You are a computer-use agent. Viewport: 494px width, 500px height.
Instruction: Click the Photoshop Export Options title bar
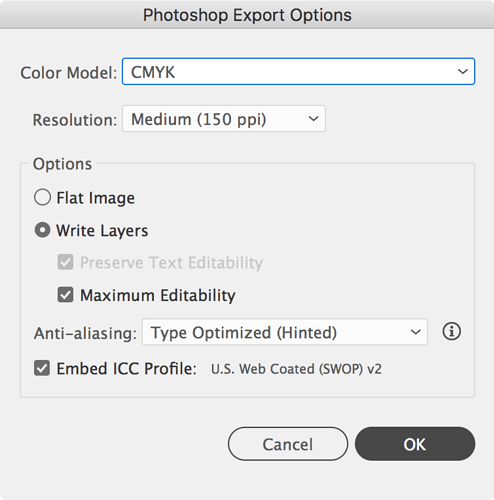coord(247,15)
